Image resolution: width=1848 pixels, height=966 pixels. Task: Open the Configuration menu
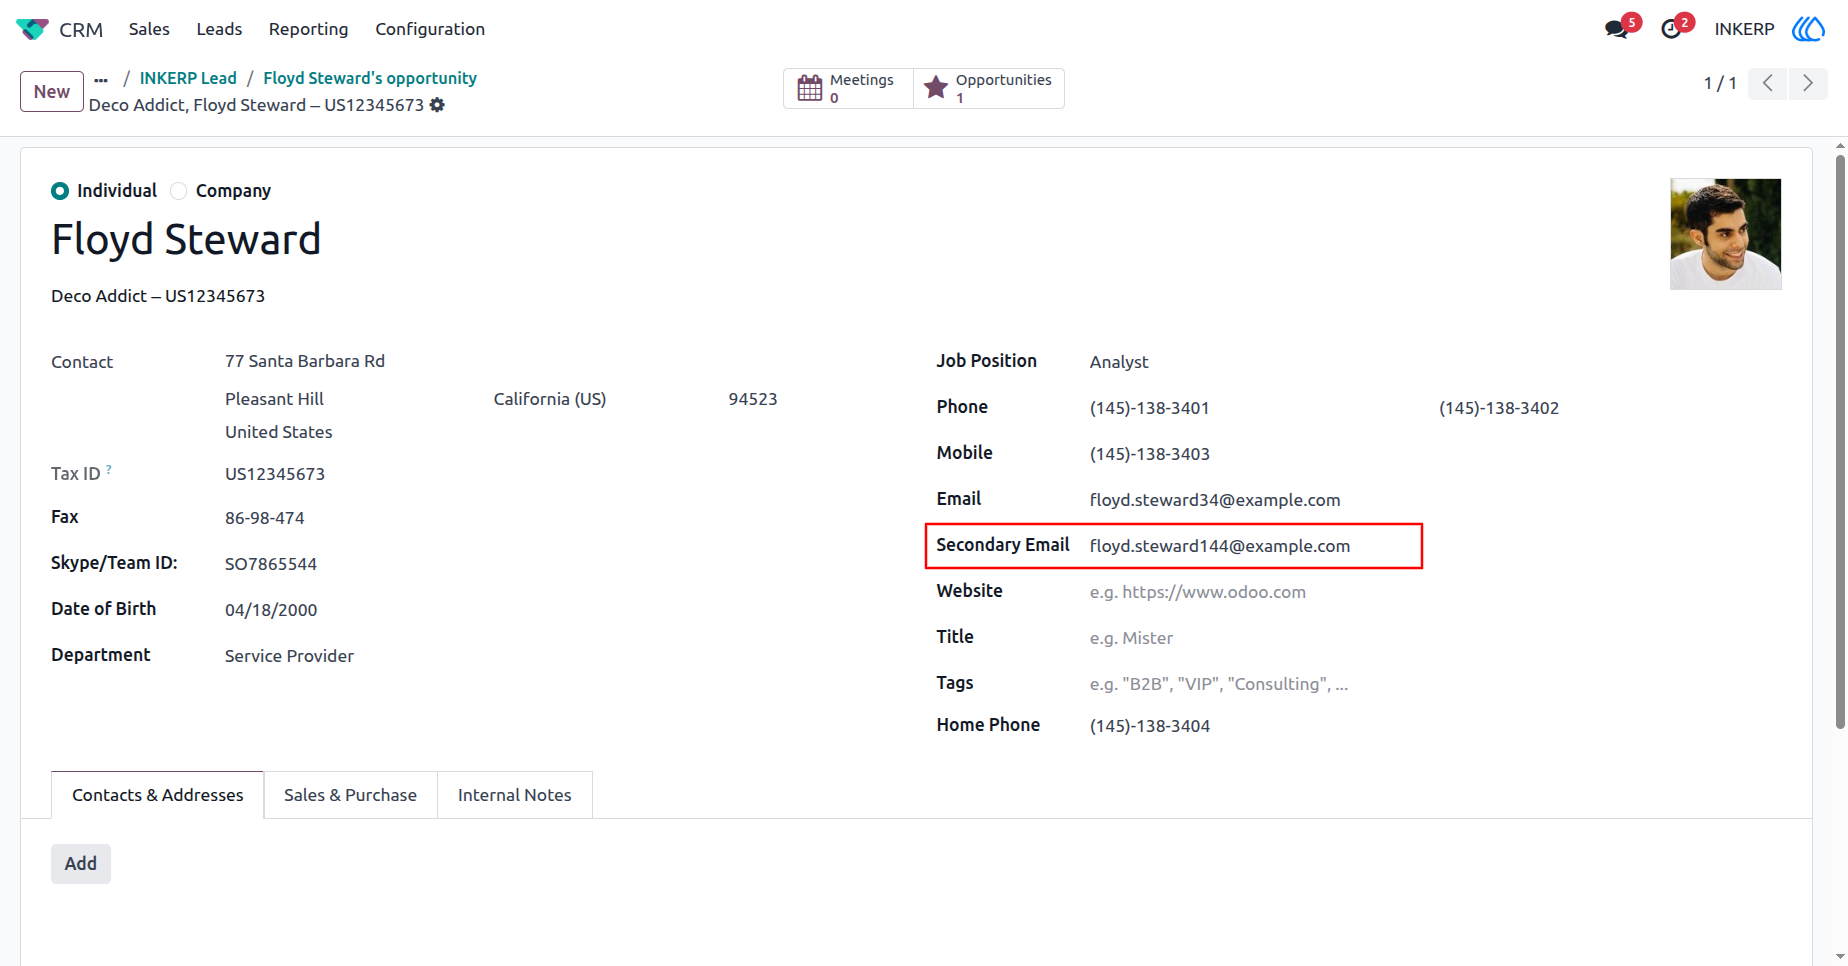pyautogui.click(x=430, y=29)
